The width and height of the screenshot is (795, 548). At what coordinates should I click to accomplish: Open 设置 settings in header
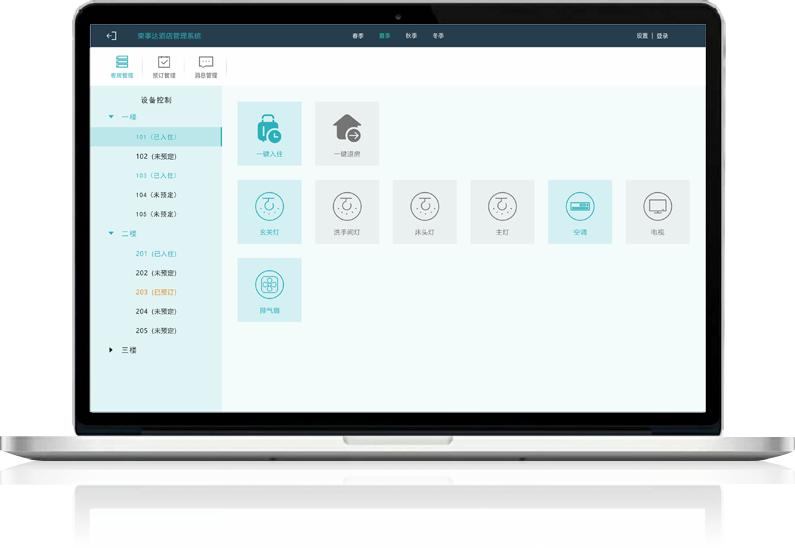(642, 36)
